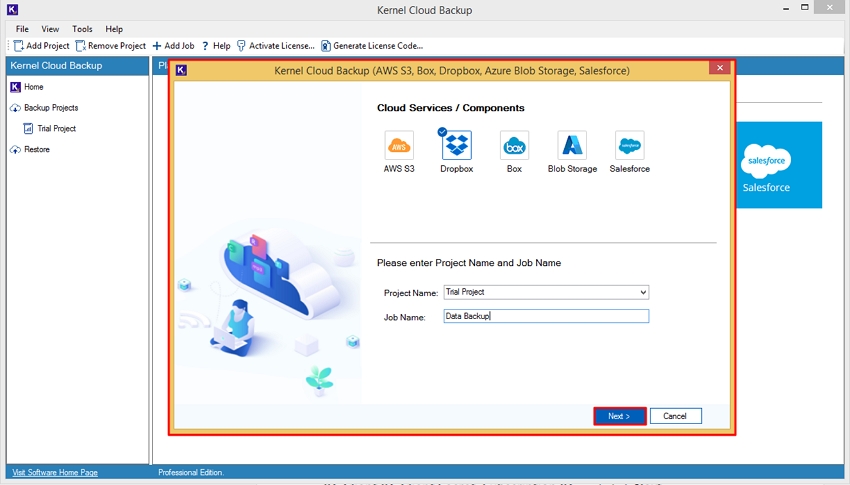Open the Help menu in menu bar
Image resolution: width=850 pixels, height=485 pixels.
[x=114, y=29]
